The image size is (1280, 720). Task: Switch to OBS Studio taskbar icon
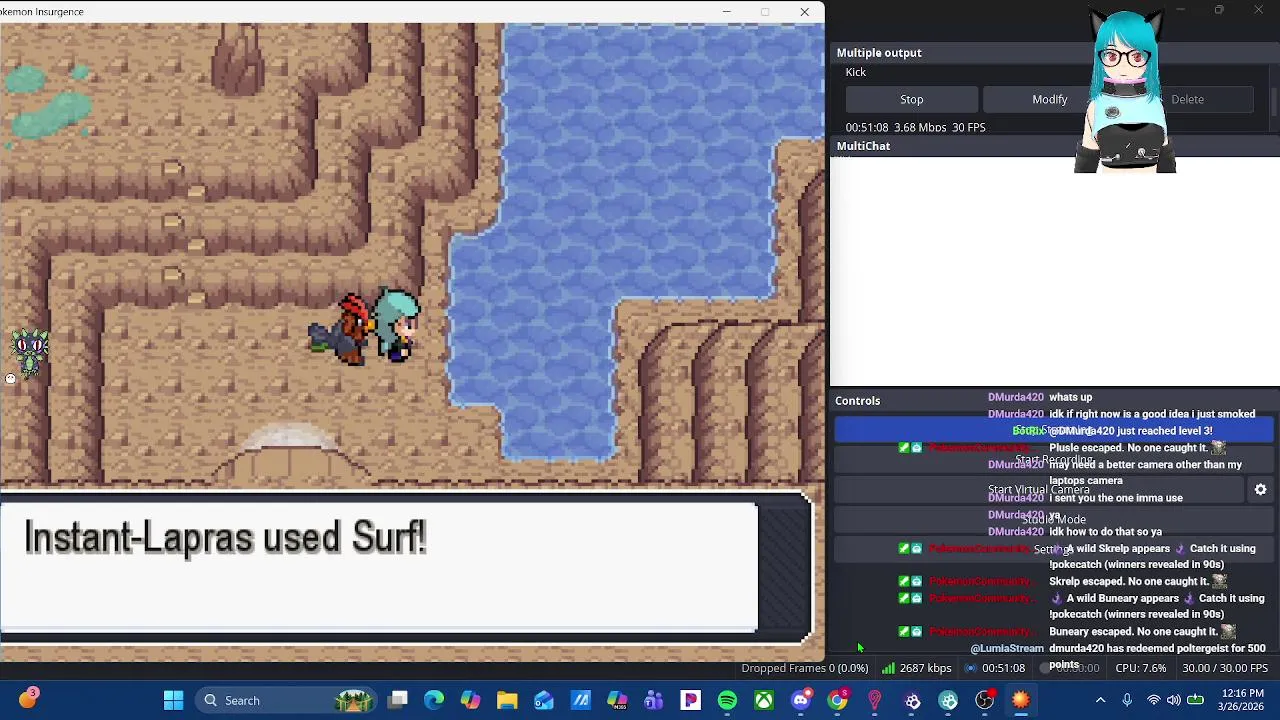click(985, 700)
